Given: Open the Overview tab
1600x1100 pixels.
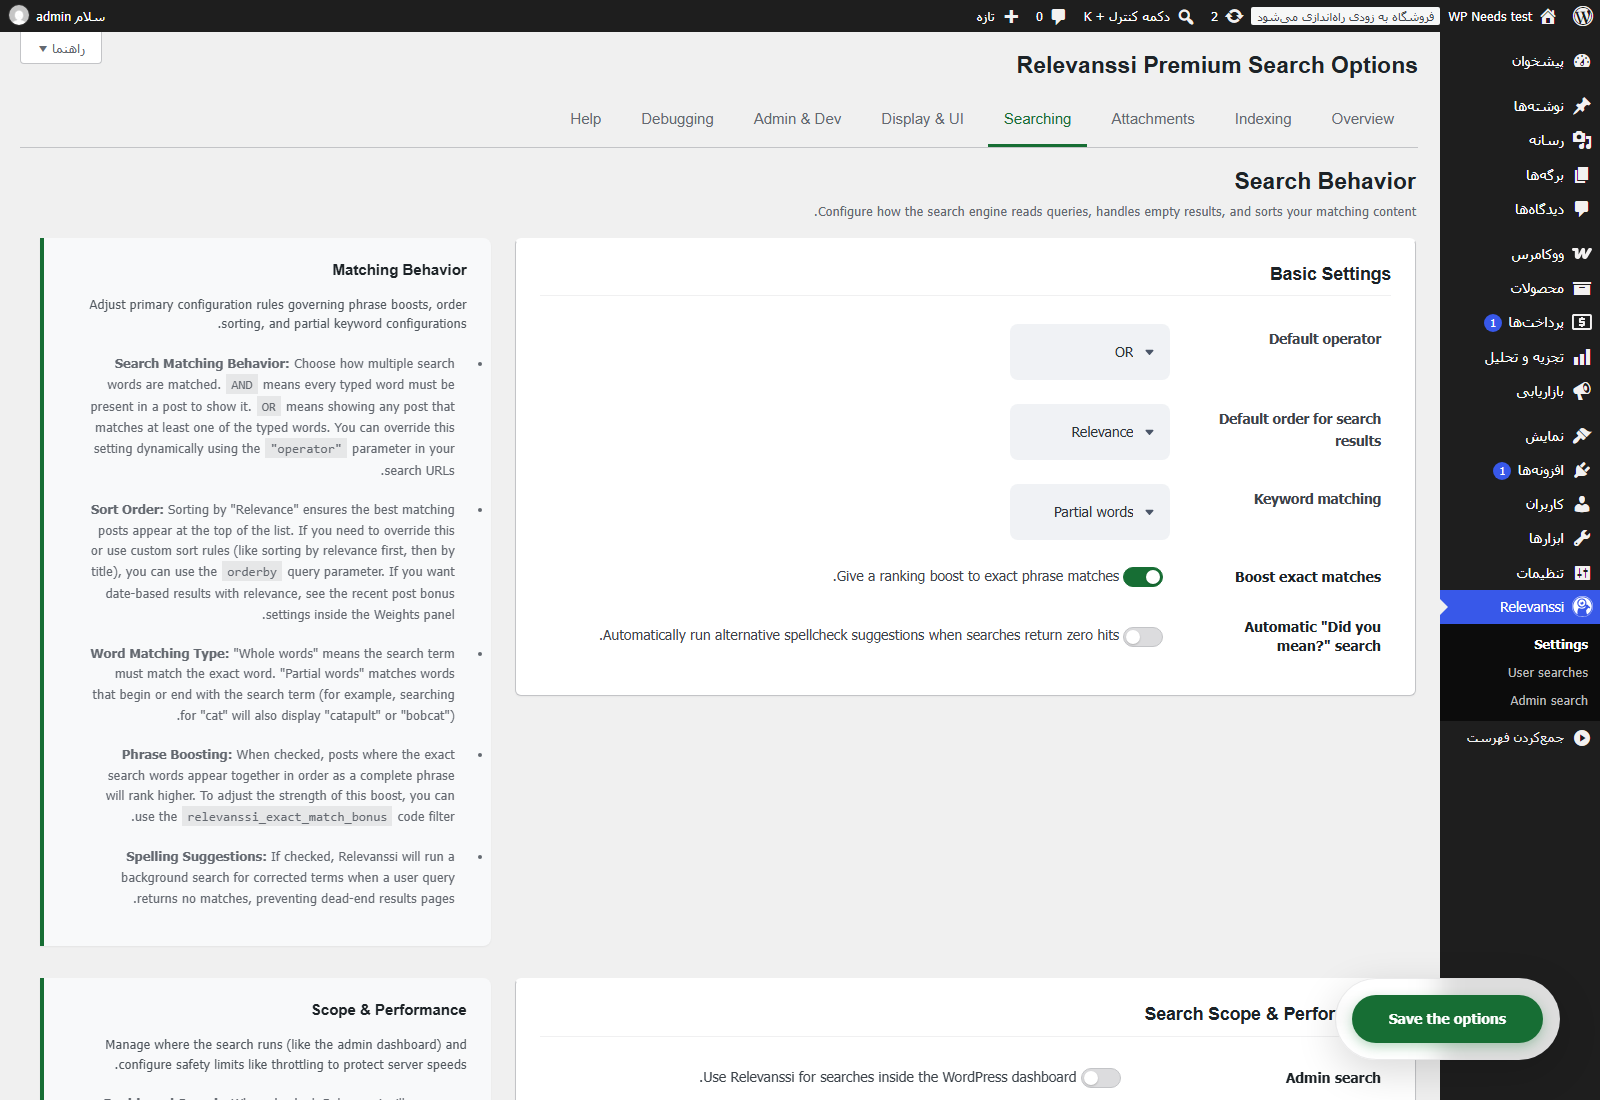Looking at the screenshot, I should click(x=1363, y=119).
